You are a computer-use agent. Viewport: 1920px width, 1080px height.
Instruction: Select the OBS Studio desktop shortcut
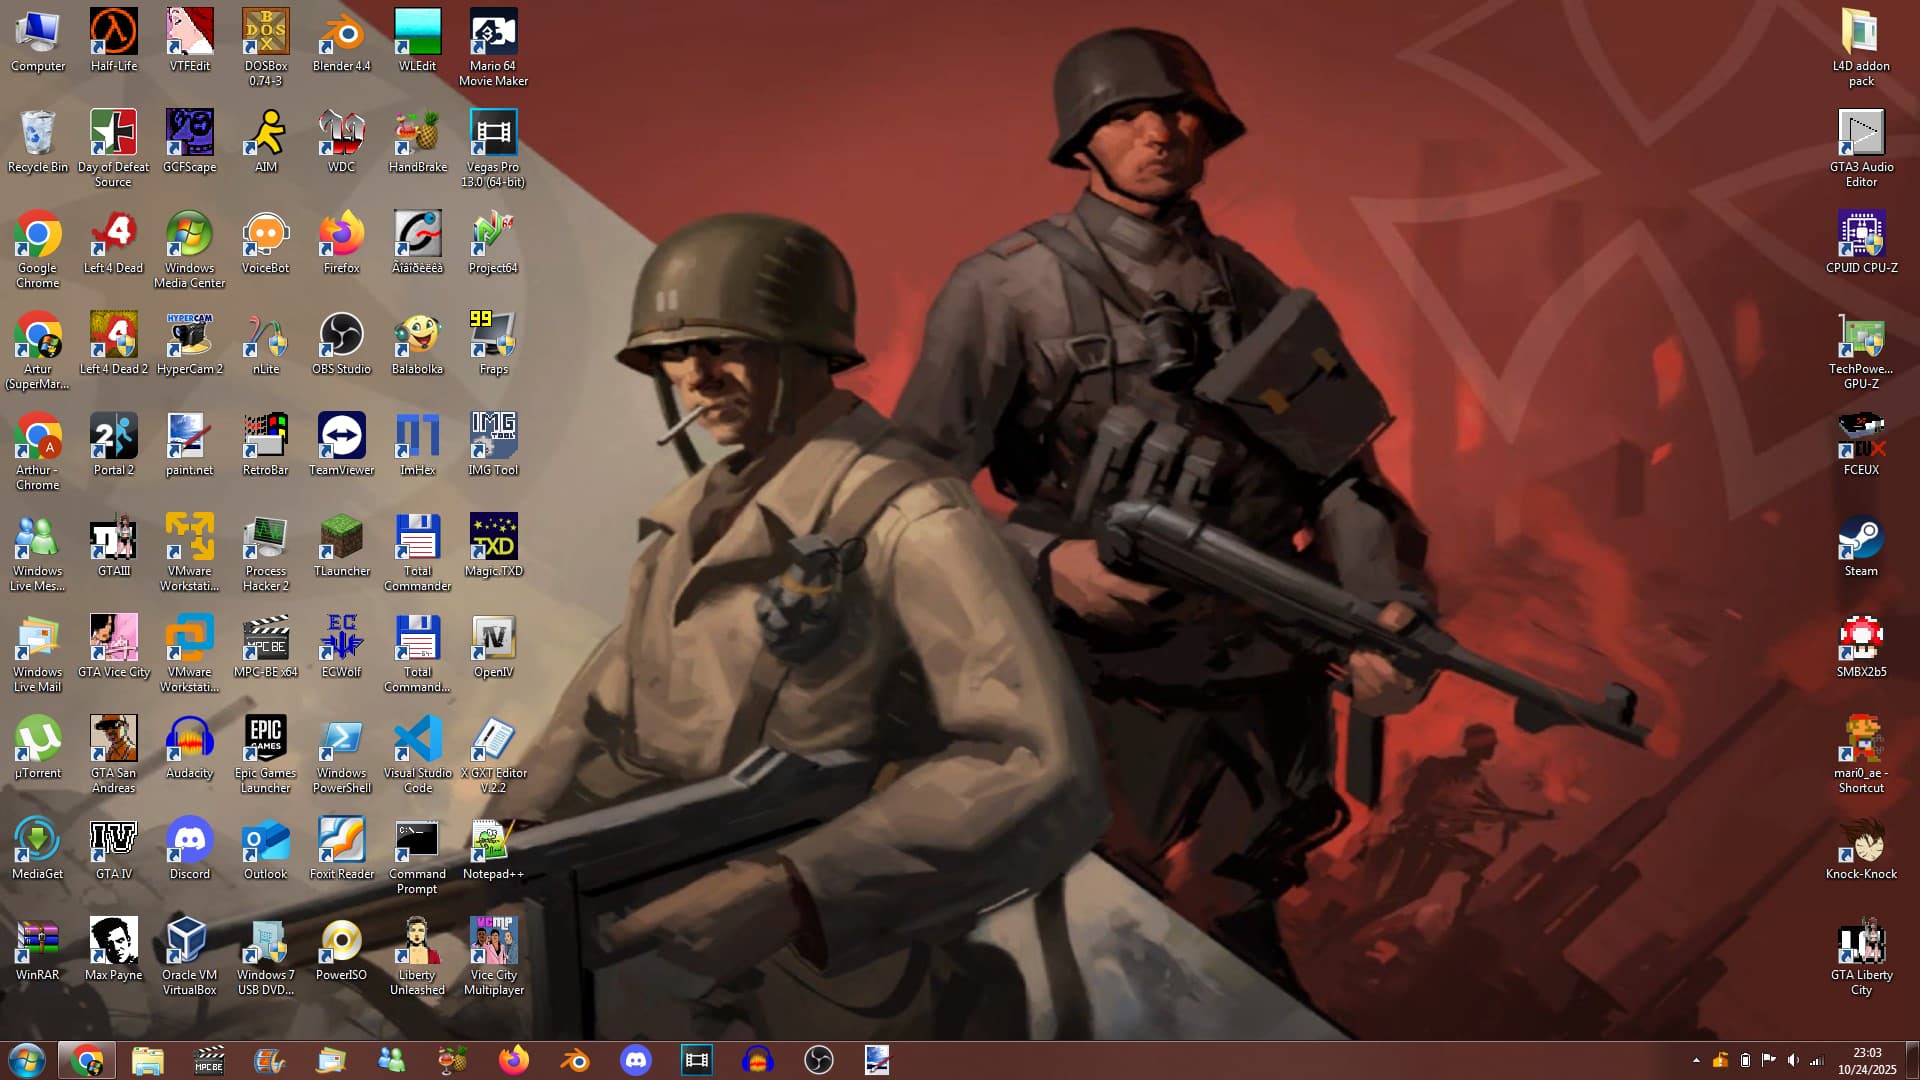tap(341, 336)
